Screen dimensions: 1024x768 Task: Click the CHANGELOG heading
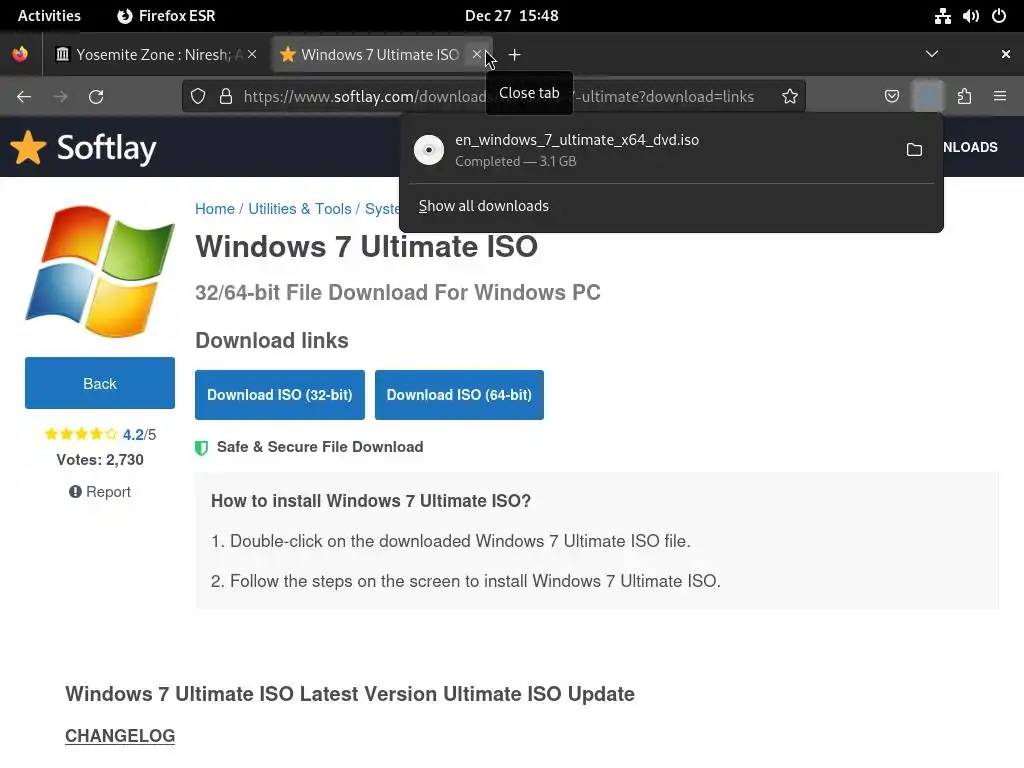pos(120,736)
